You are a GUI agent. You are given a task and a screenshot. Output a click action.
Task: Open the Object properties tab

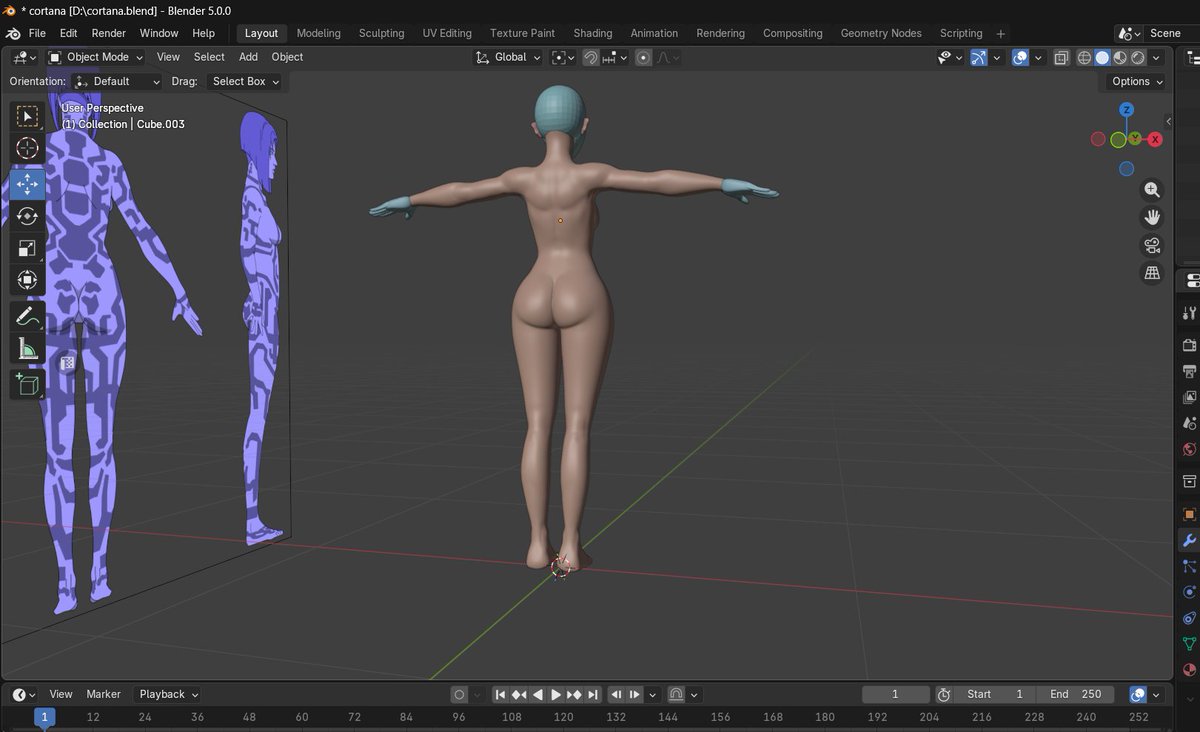[x=1189, y=515]
